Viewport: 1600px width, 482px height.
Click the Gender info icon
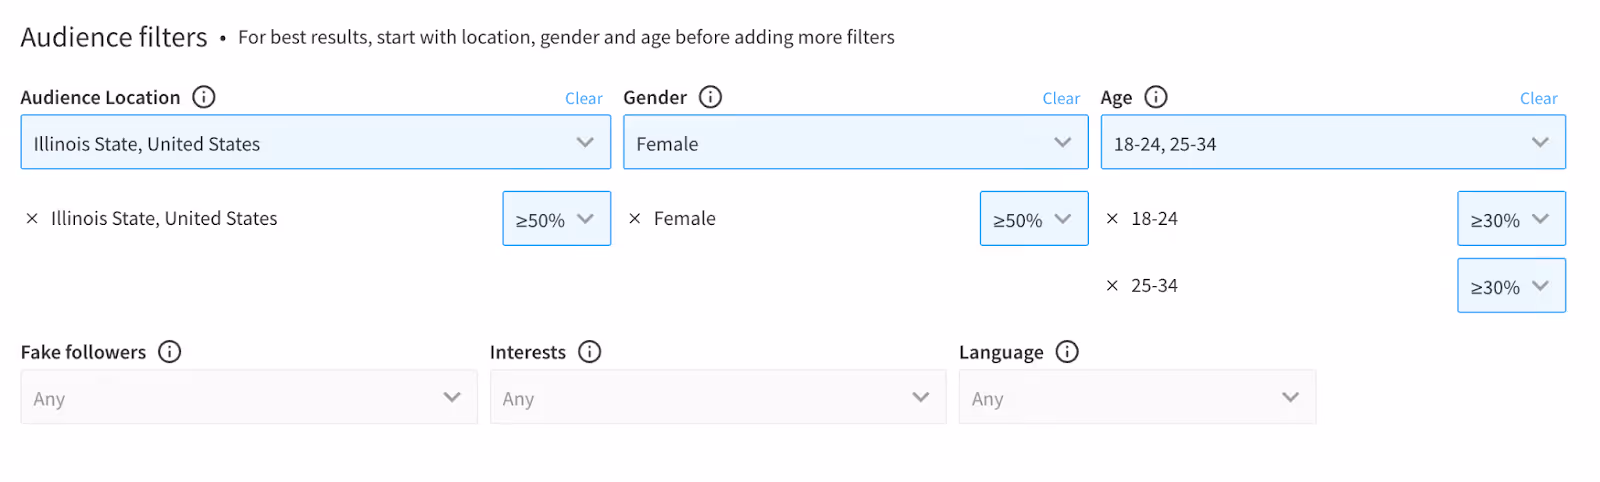[x=710, y=97]
